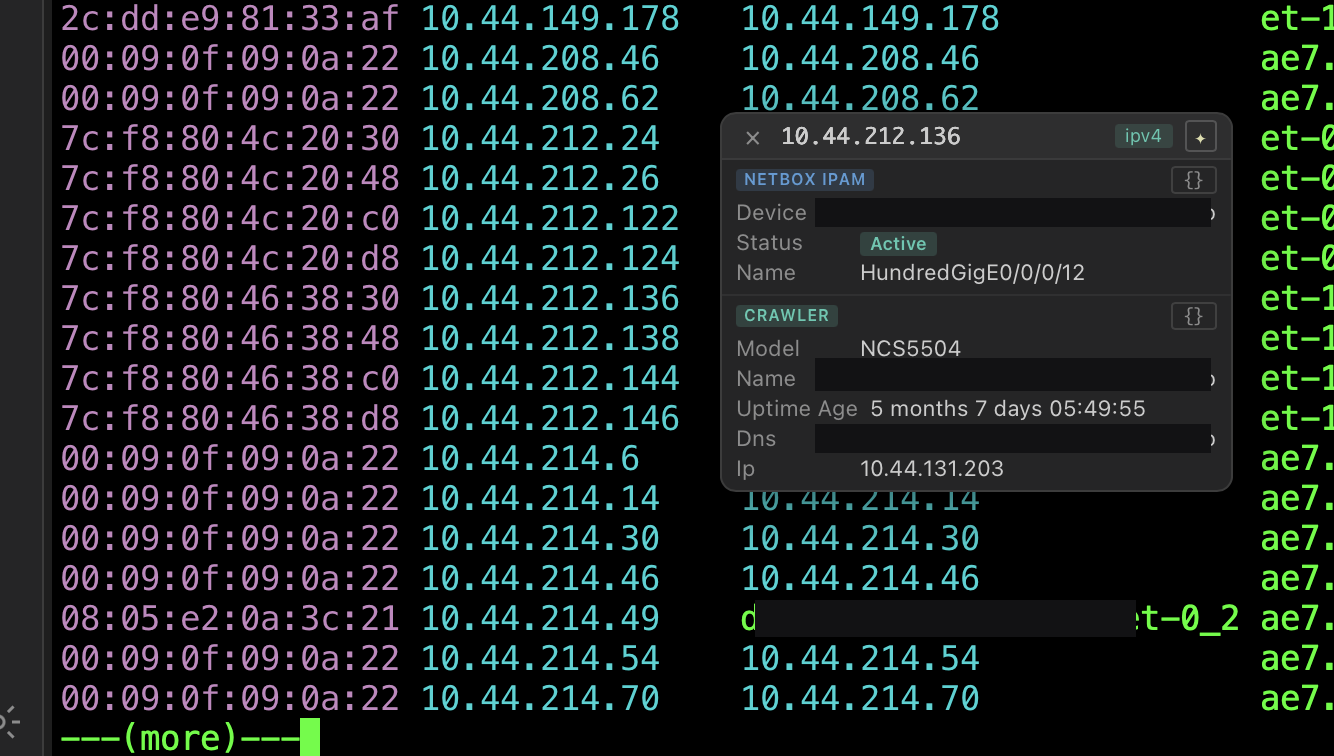Click terminal IP address 10.44.212.122
This screenshot has height=756, width=1334.
(x=550, y=218)
